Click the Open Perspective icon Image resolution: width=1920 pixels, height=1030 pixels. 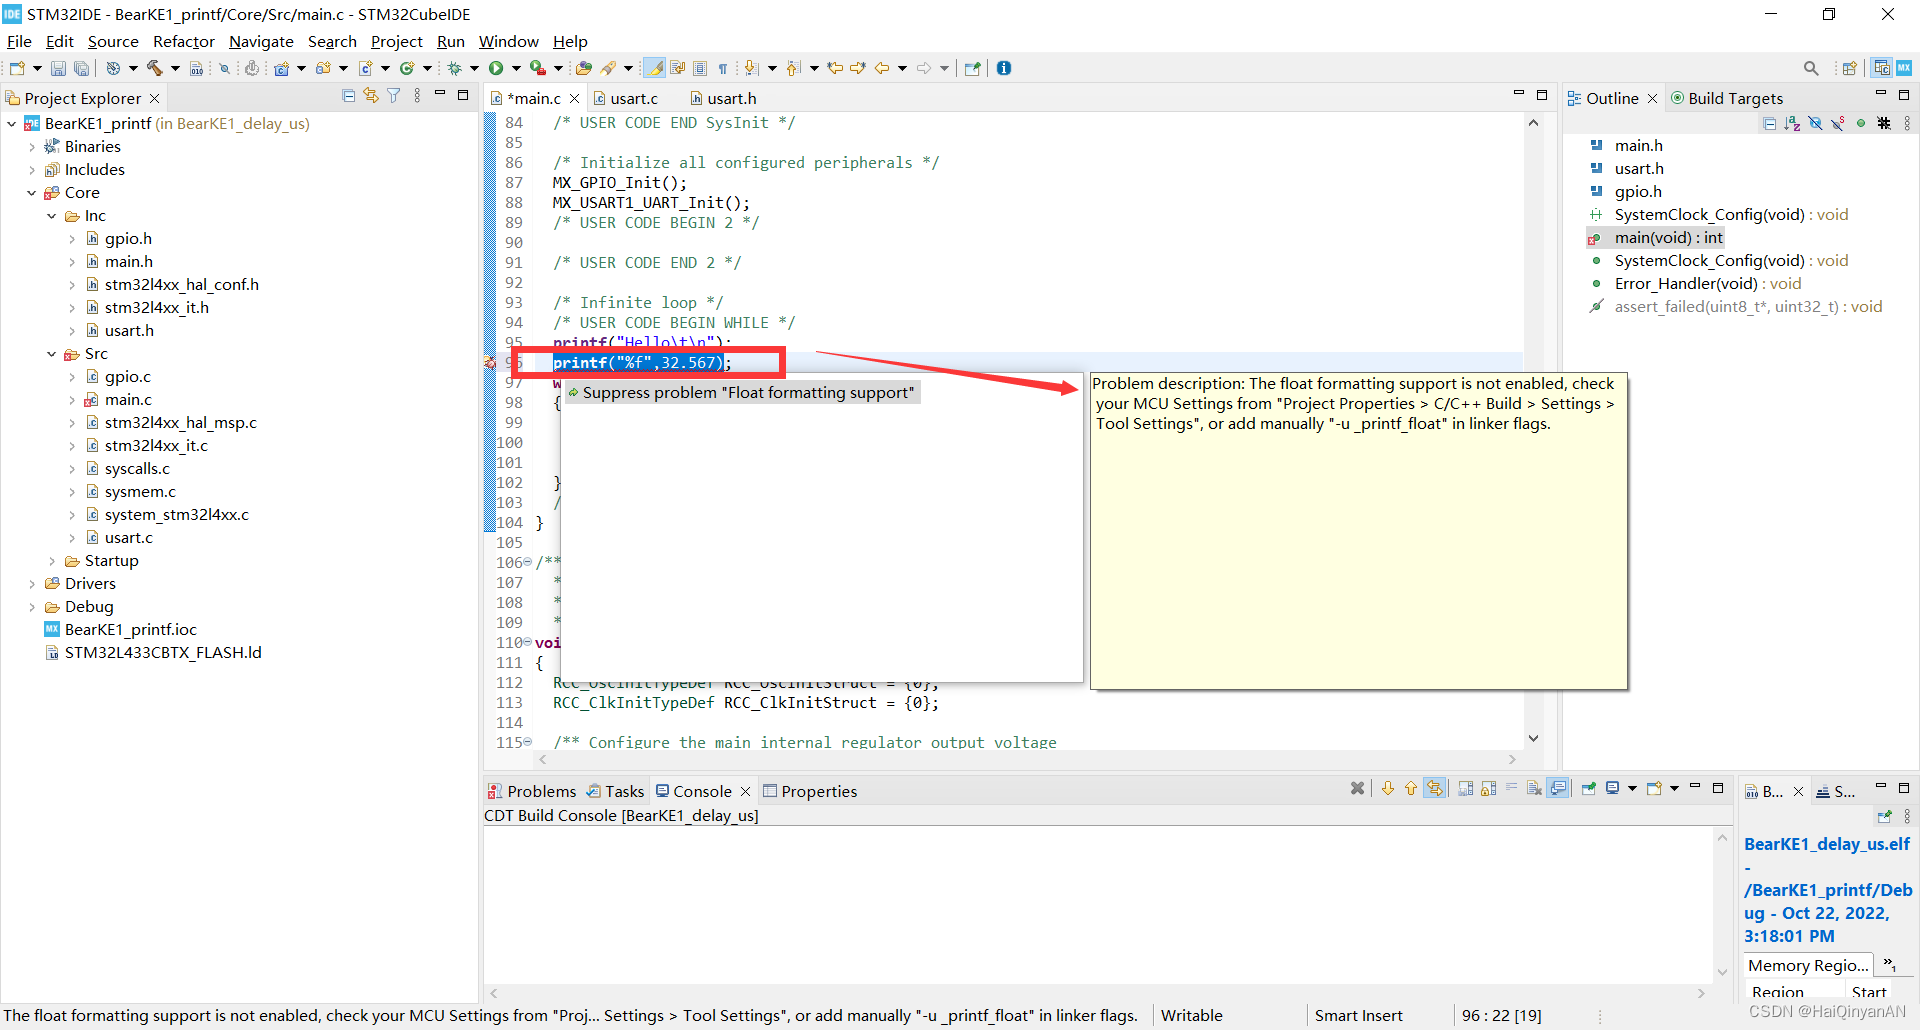pos(1849,68)
